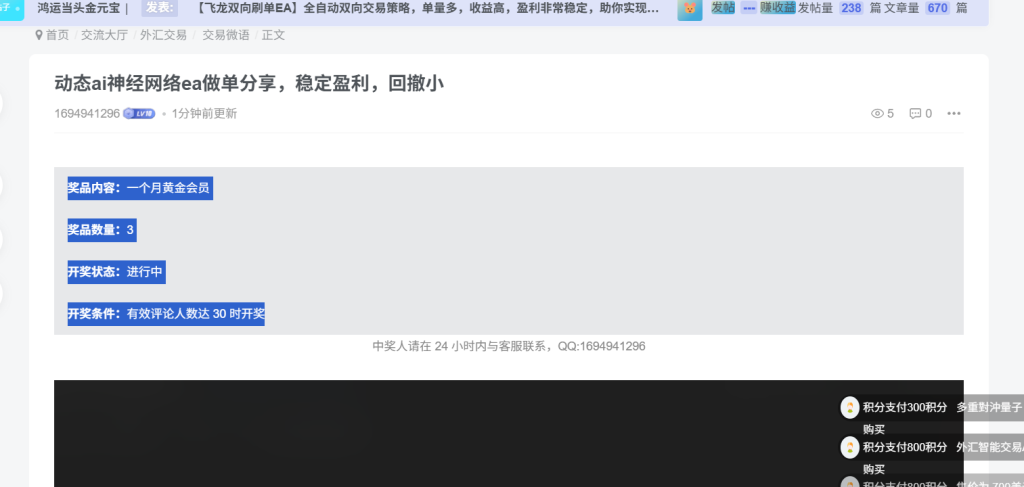Click the 发帖 button
1024x487 pixels.
[x=723, y=8]
